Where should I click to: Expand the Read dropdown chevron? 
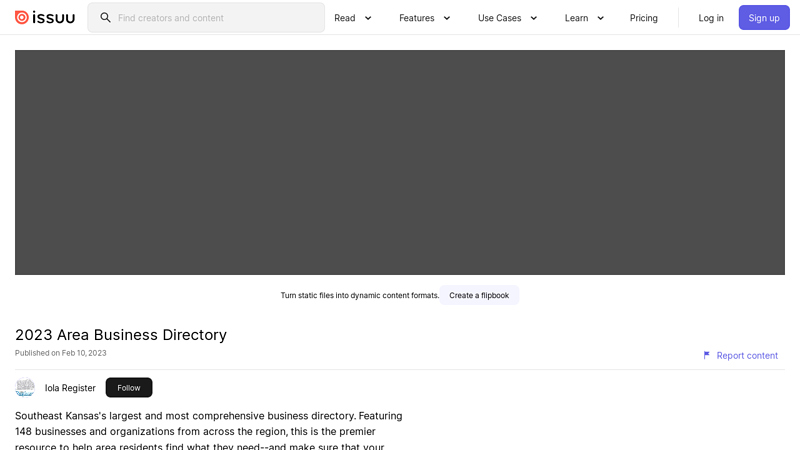click(368, 18)
